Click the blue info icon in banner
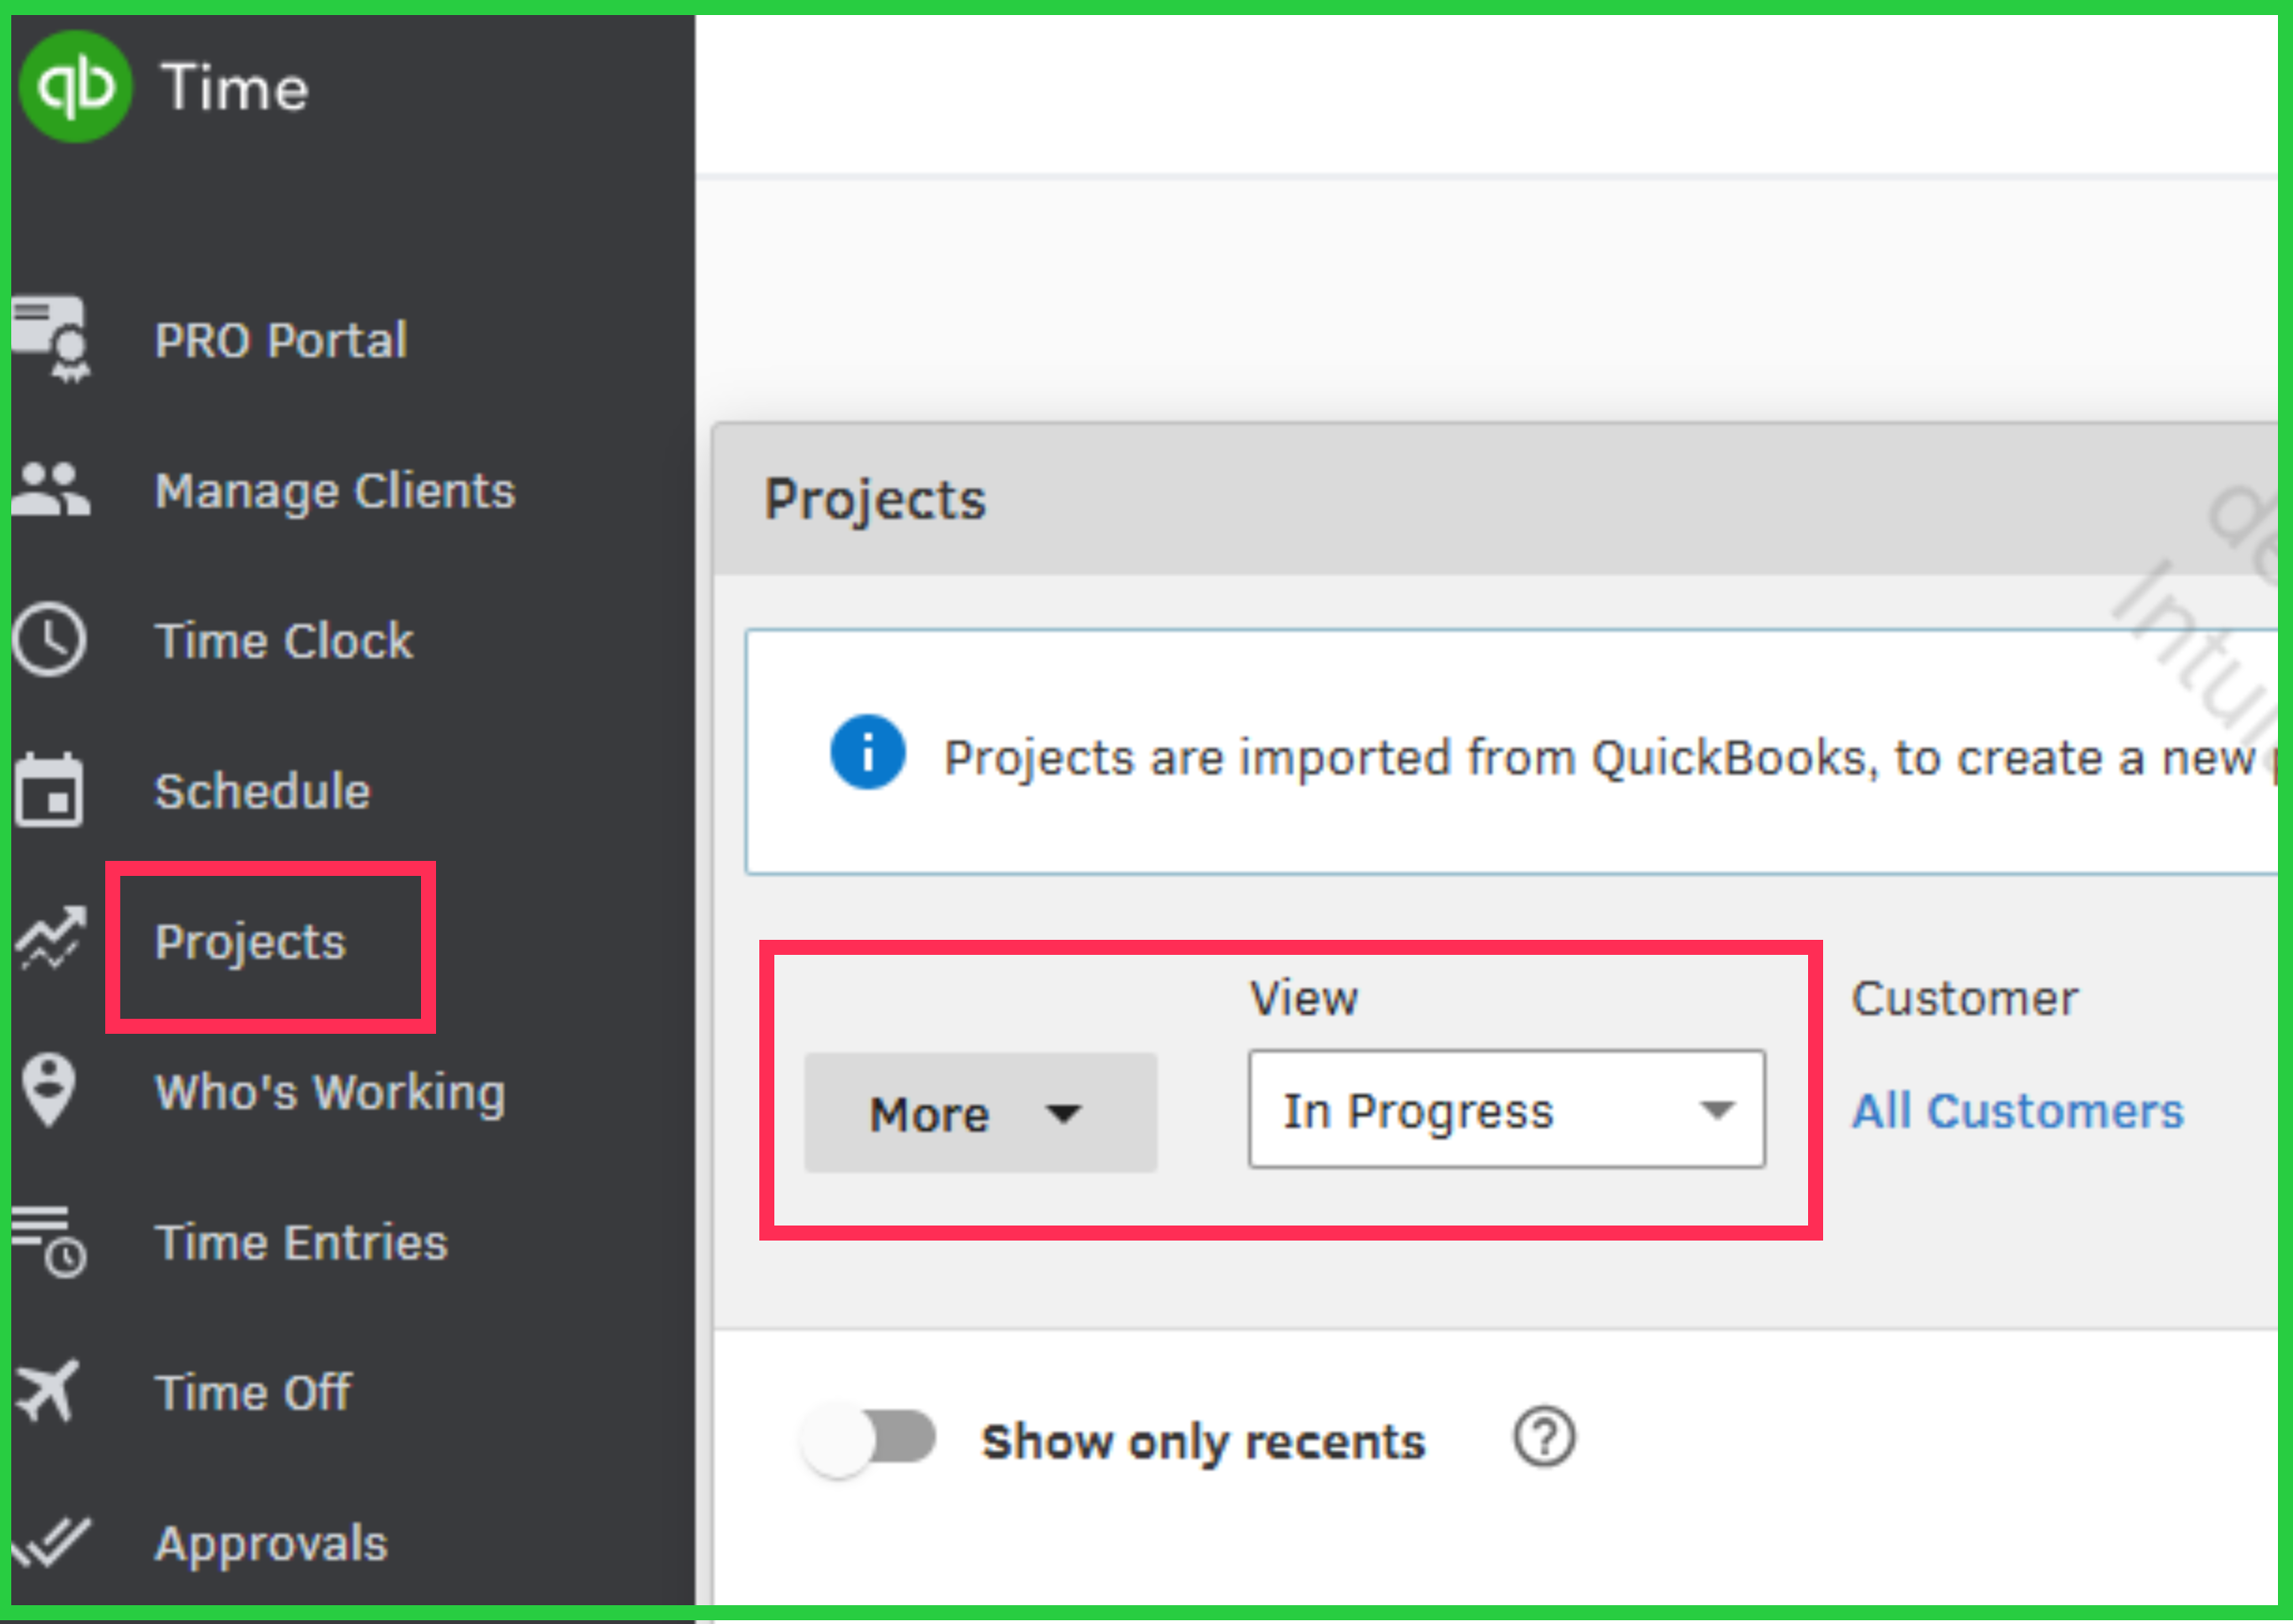 (x=868, y=753)
